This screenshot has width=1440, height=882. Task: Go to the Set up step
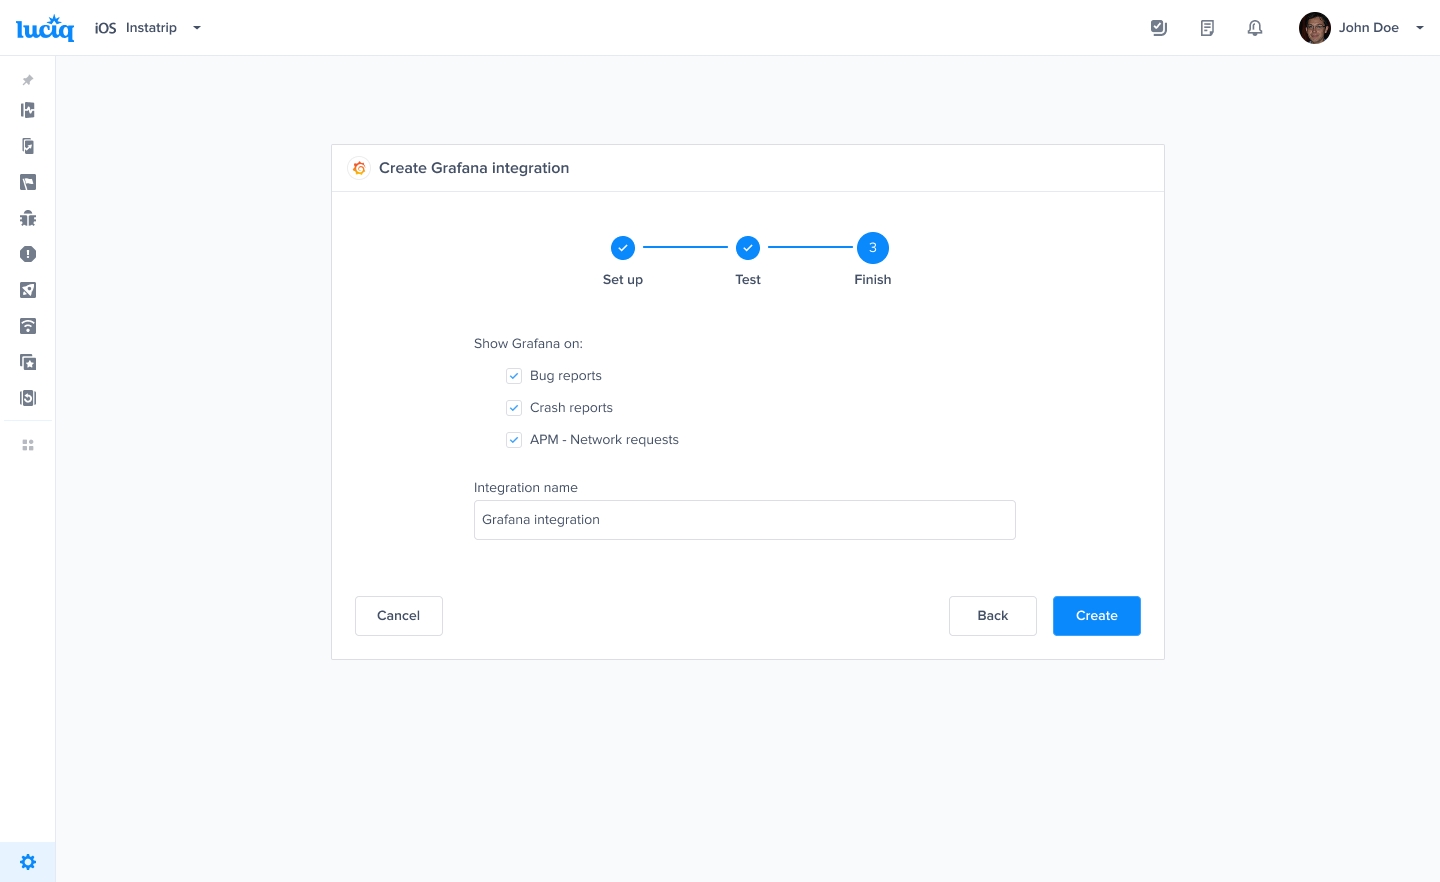[x=622, y=248]
